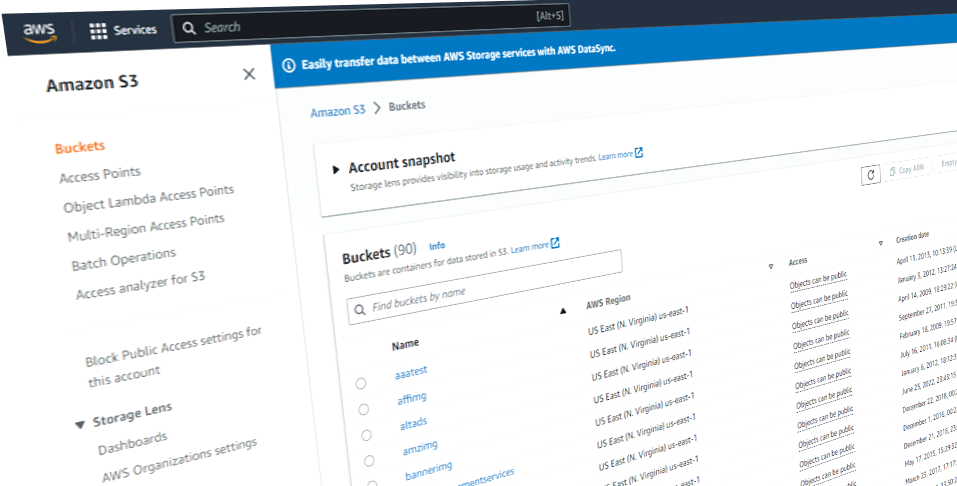The image size is (957, 486).
Task: Close the Amazon S3 sidebar with X
Action: pos(249,74)
